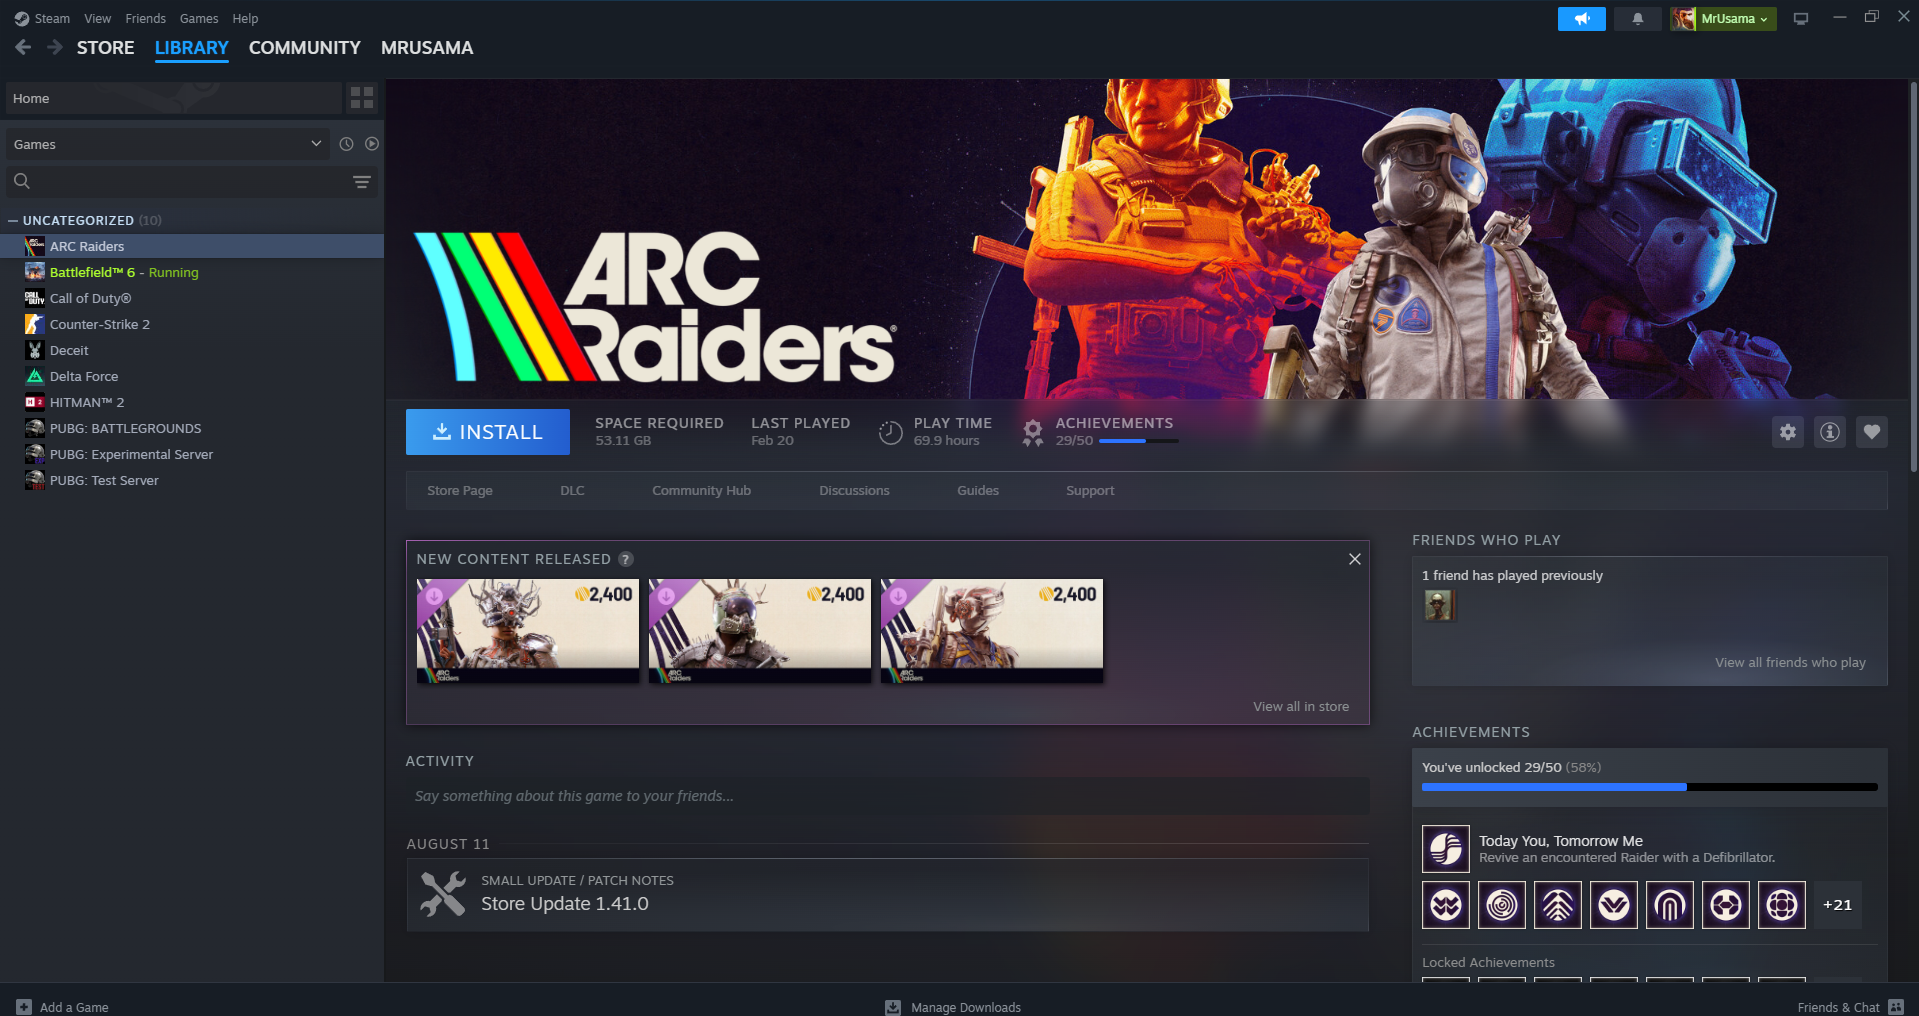Image resolution: width=1919 pixels, height=1016 pixels.
Task: Select the upward arrows achievement badge
Action: click(1558, 905)
